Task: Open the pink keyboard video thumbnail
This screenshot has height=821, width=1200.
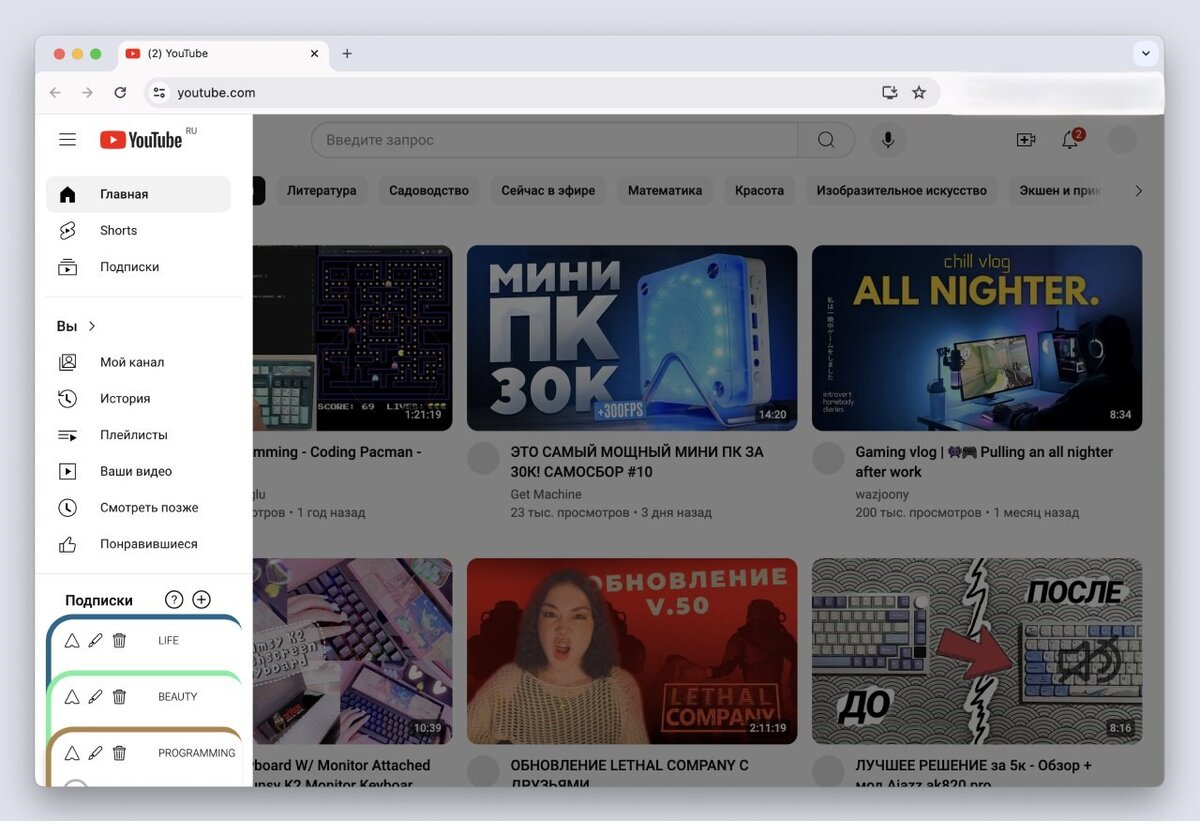Action: click(352, 651)
